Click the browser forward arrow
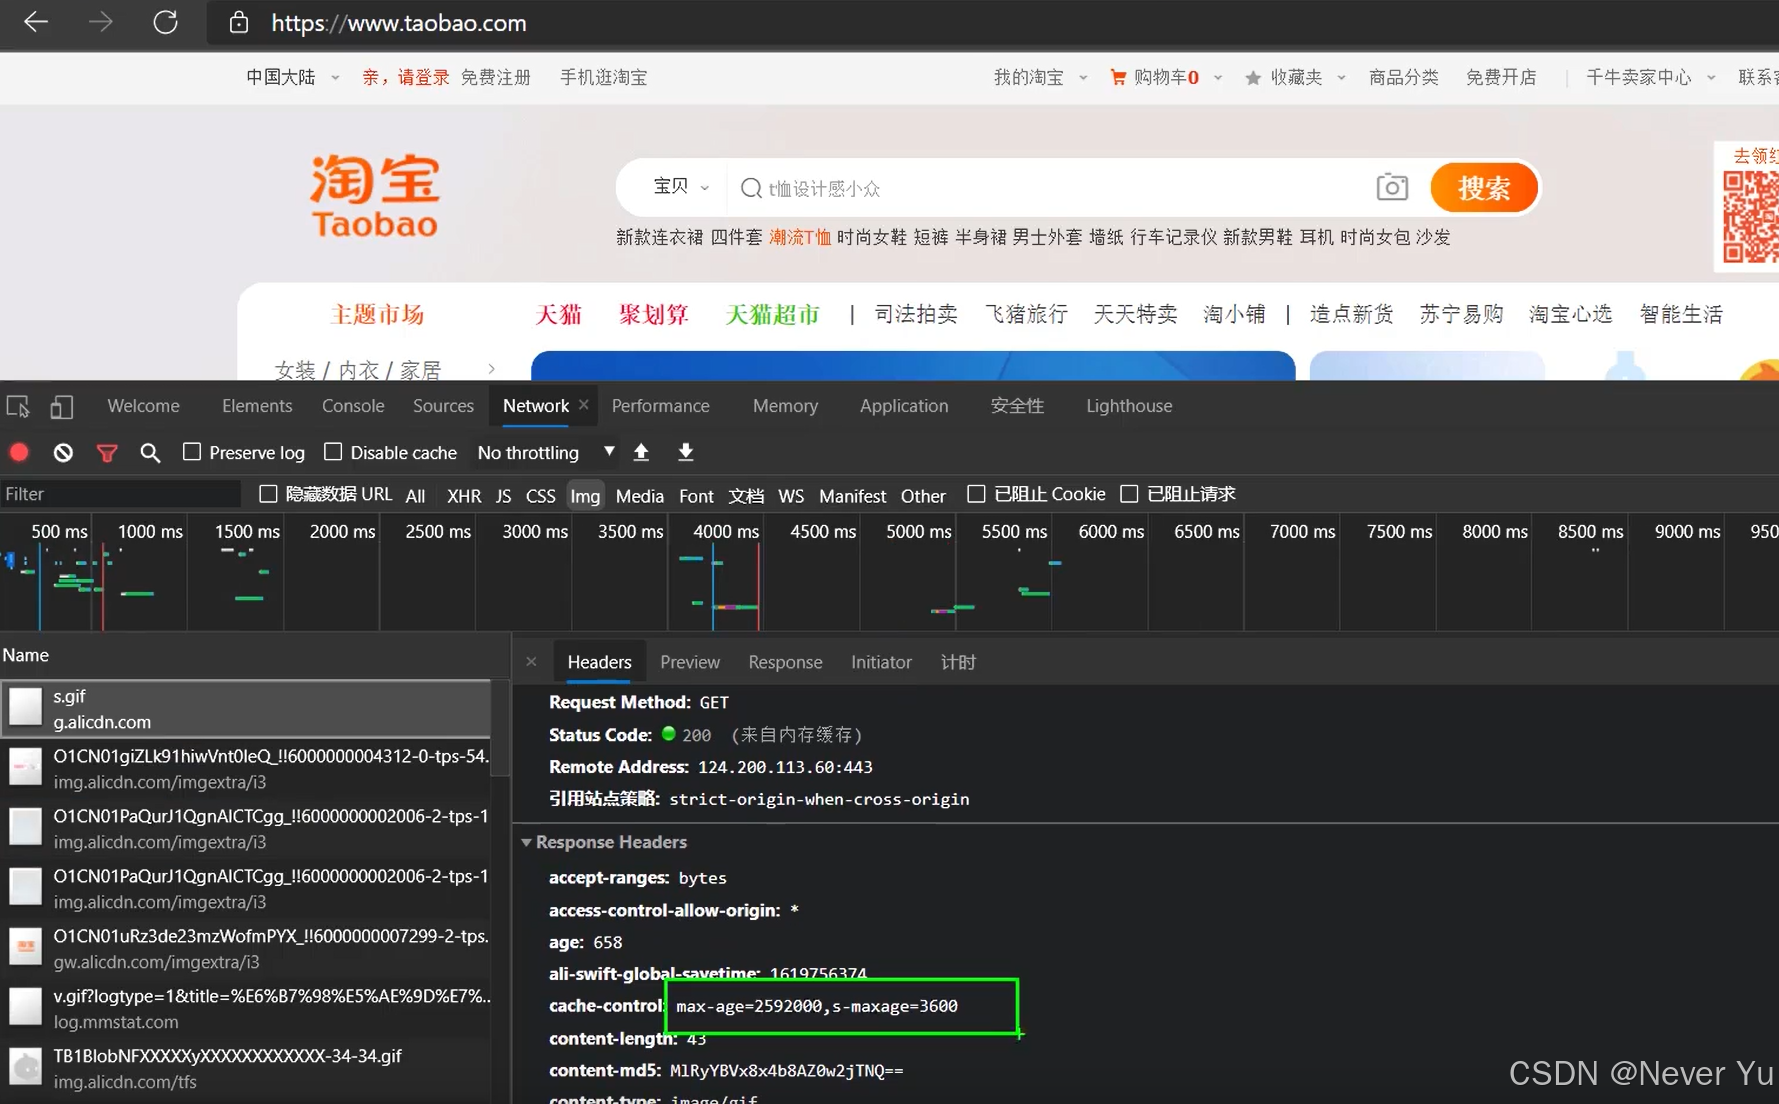Viewport: 1779px width, 1104px height. click(x=100, y=22)
